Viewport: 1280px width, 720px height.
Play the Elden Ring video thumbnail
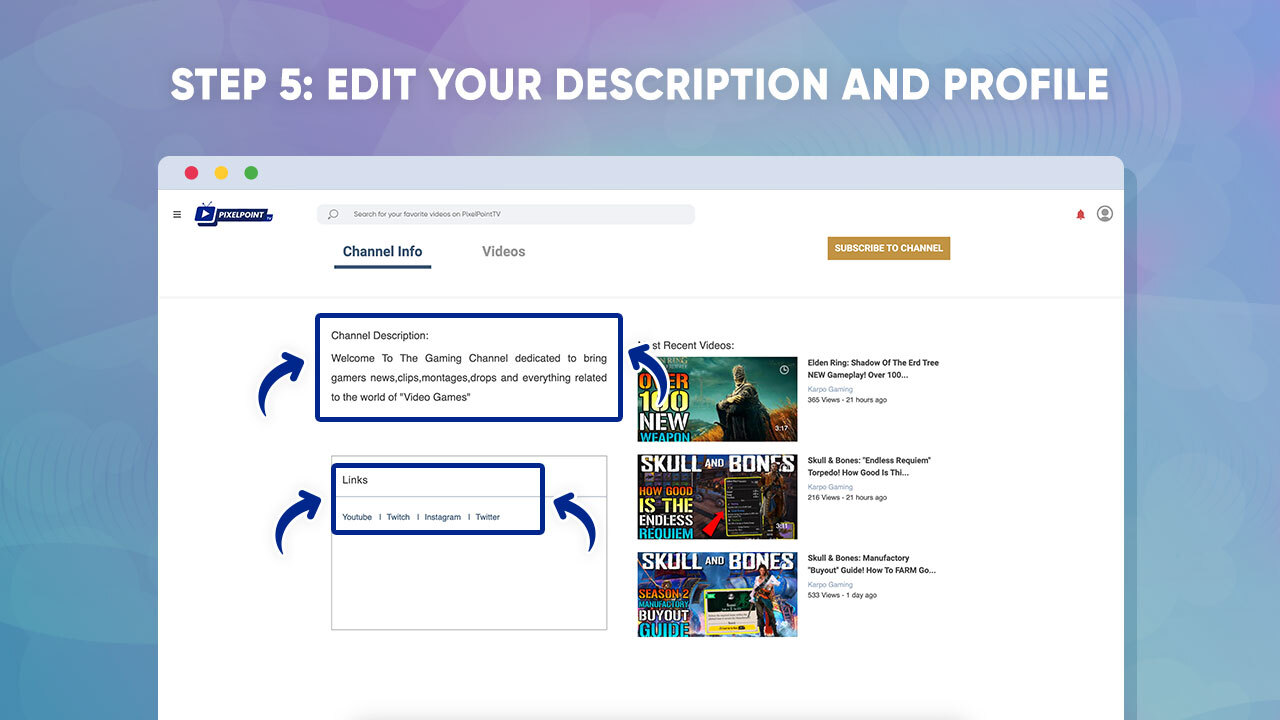pyautogui.click(x=717, y=399)
